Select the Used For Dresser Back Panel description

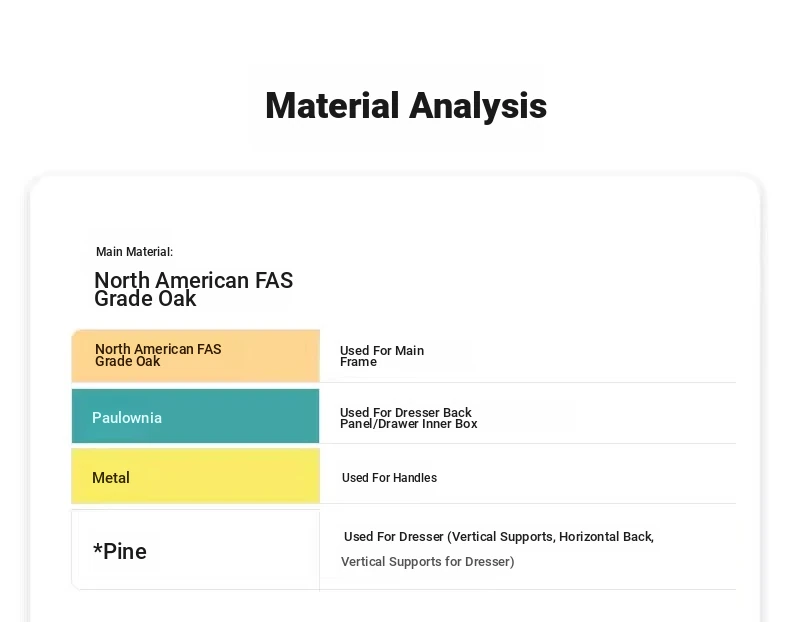point(409,418)
